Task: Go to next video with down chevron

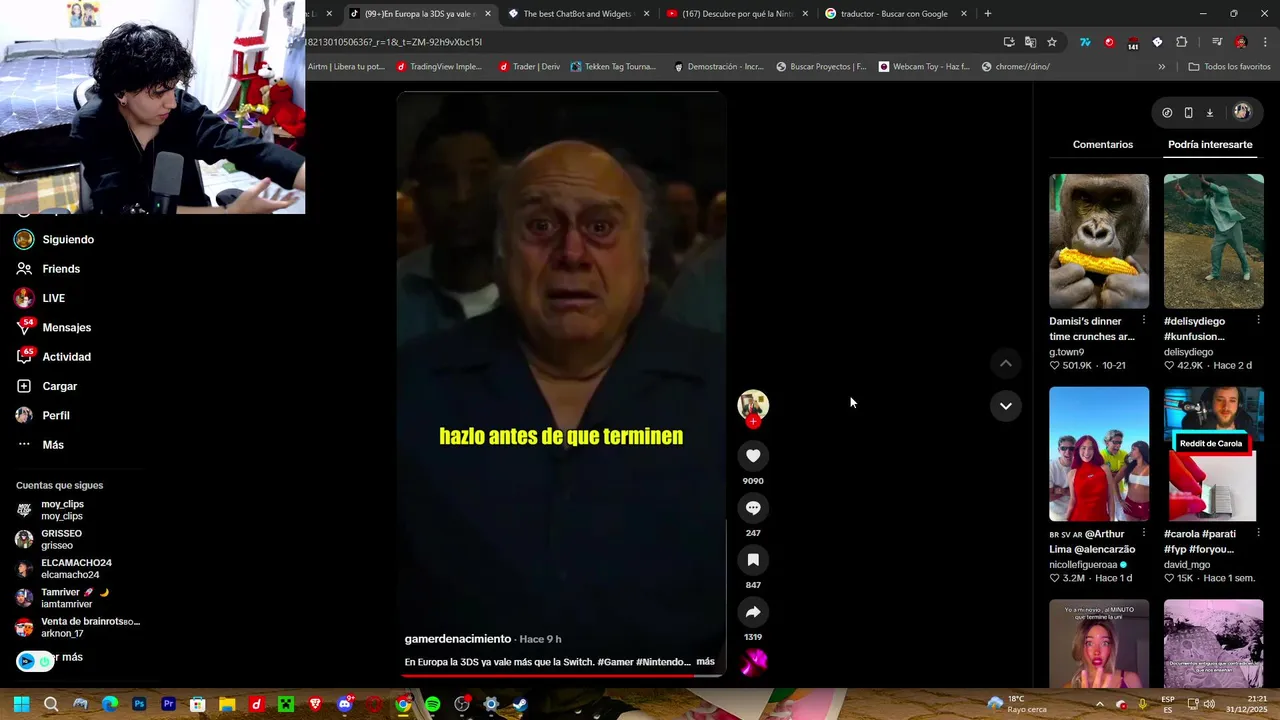Action: pyautogui.click(x=1005, y=406)
